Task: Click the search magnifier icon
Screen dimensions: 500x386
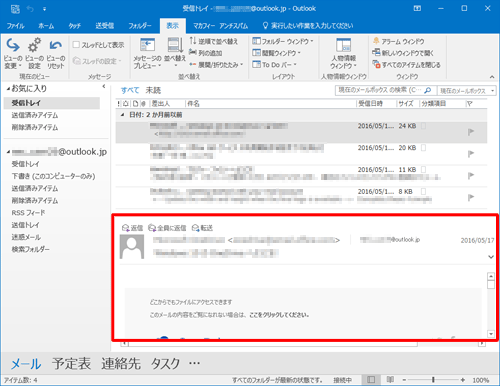Action: 428,90
